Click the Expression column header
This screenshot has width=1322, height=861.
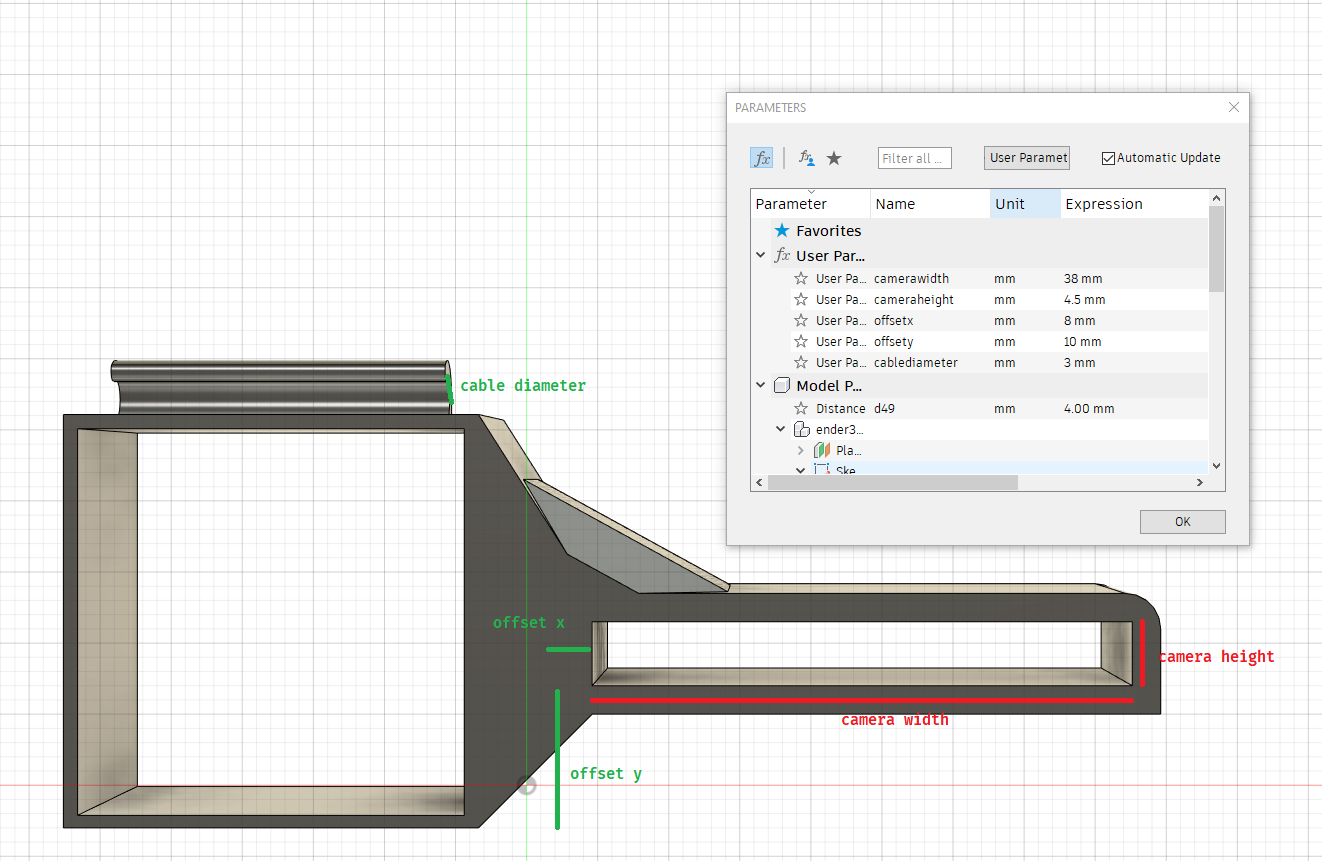(x=1134, y=204)
